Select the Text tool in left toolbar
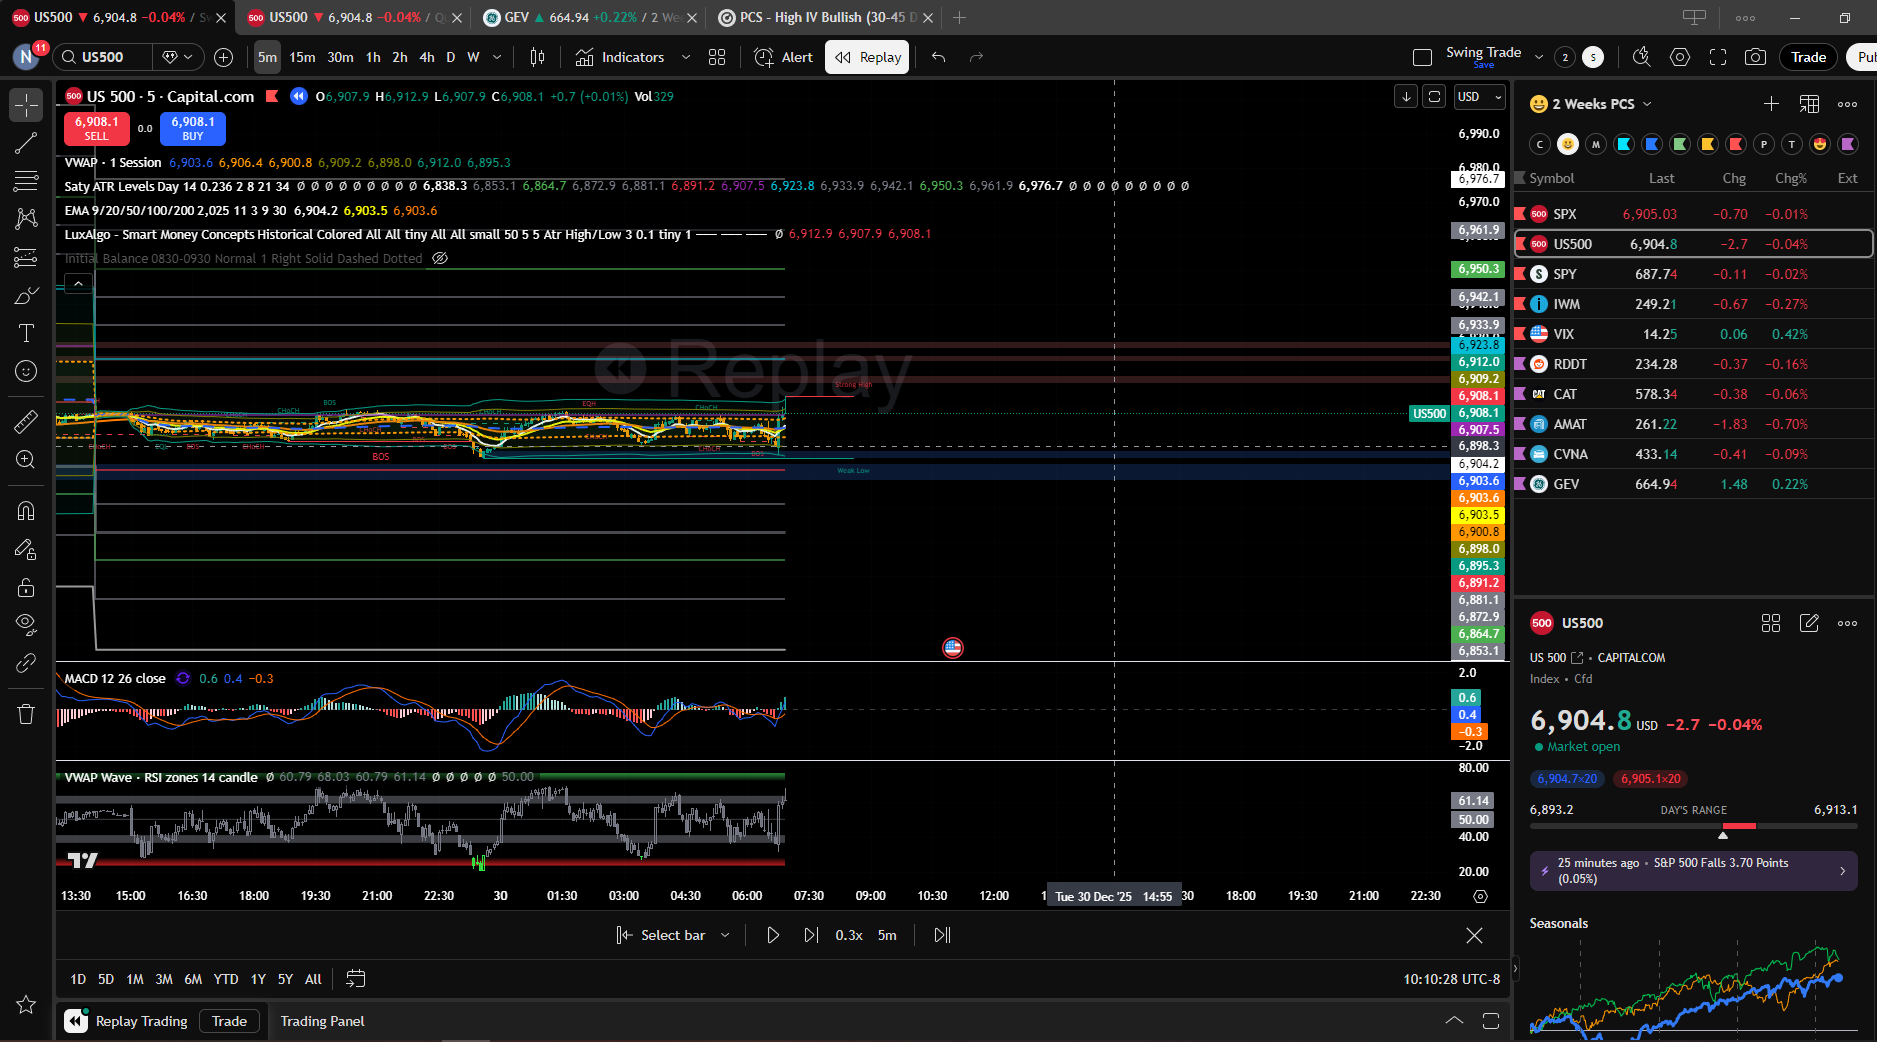 click(x=26, y=333)
